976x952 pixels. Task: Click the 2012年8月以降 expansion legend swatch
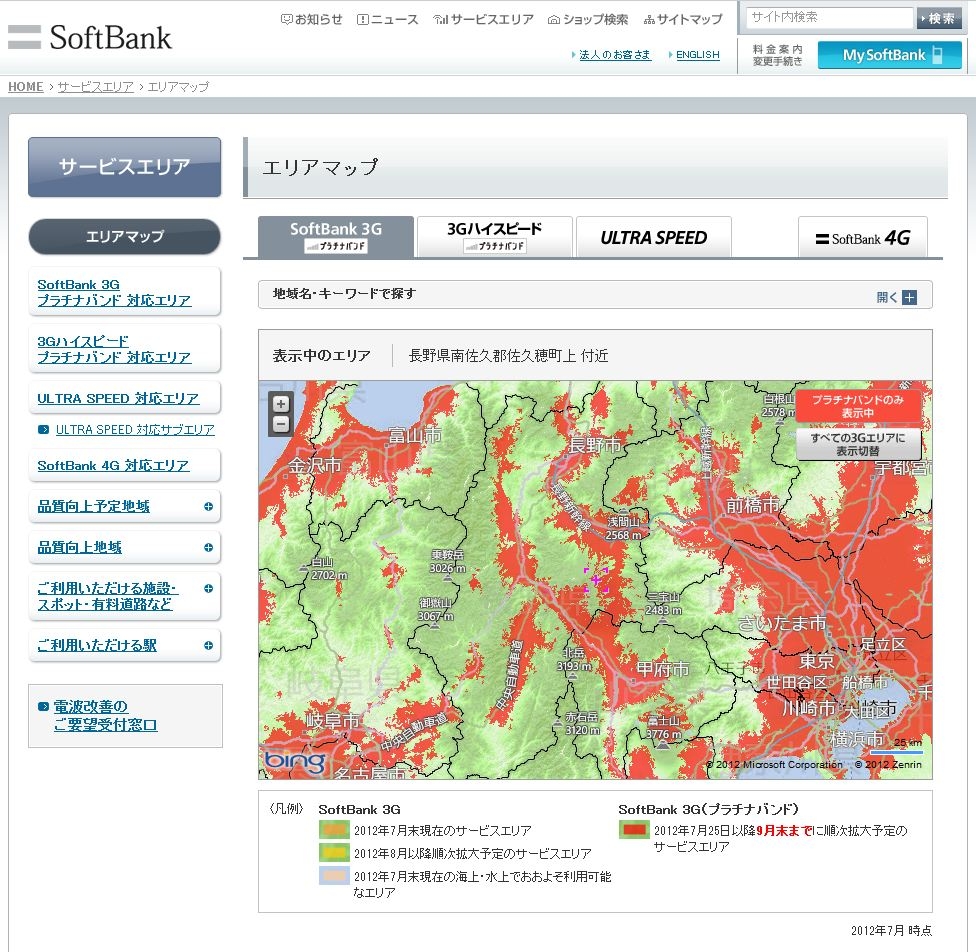coord(334,853)
